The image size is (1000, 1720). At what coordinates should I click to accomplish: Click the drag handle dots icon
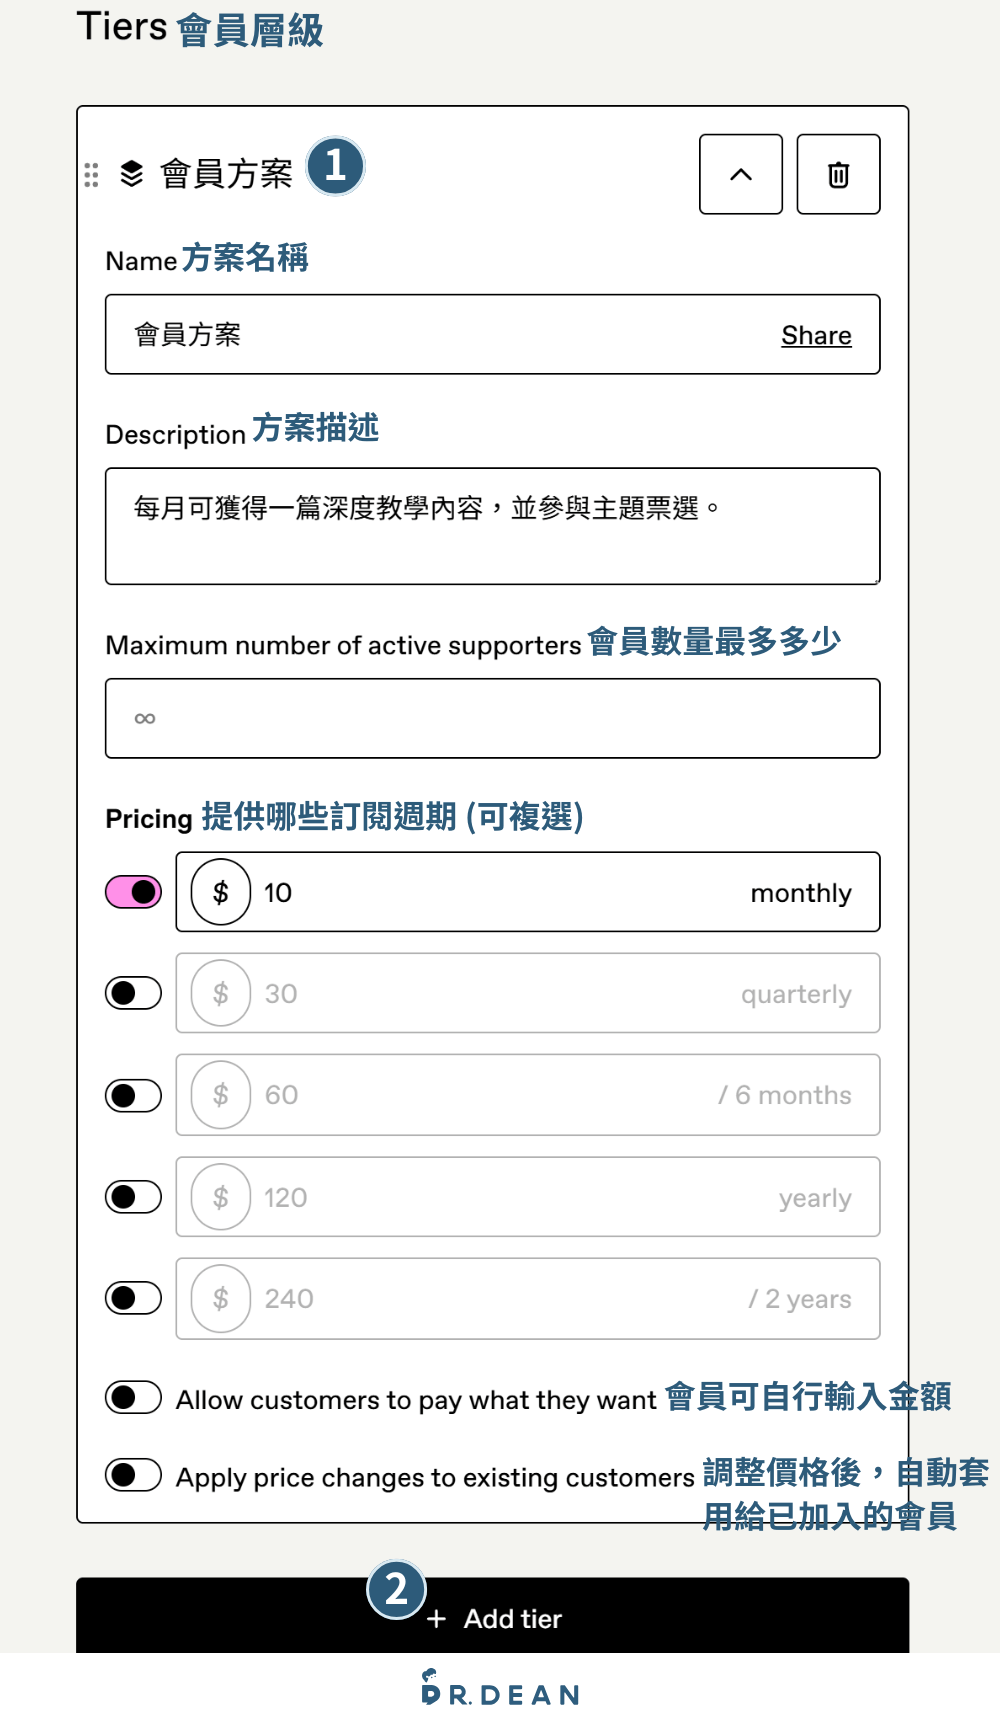[91, 174]
